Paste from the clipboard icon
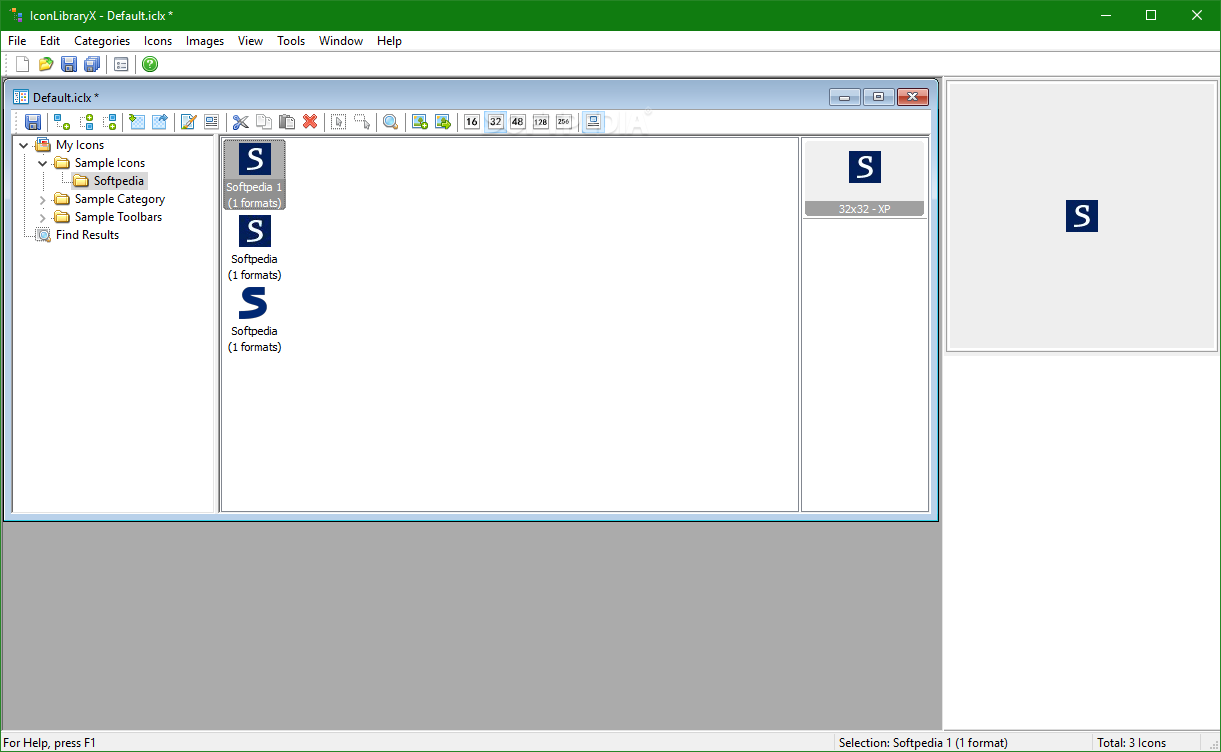The height and width of the screenshot is (752, 1221). coord(287,122)
